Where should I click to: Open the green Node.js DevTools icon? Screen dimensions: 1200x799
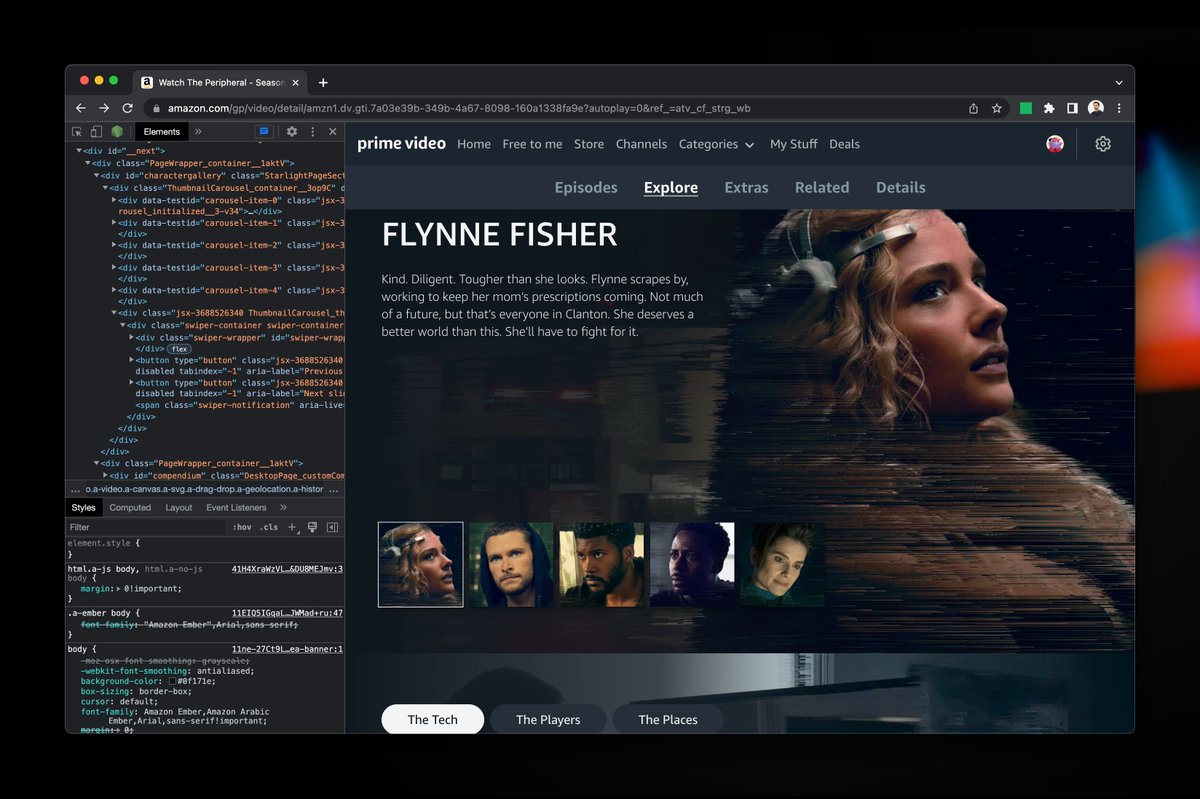click(117, 131)
